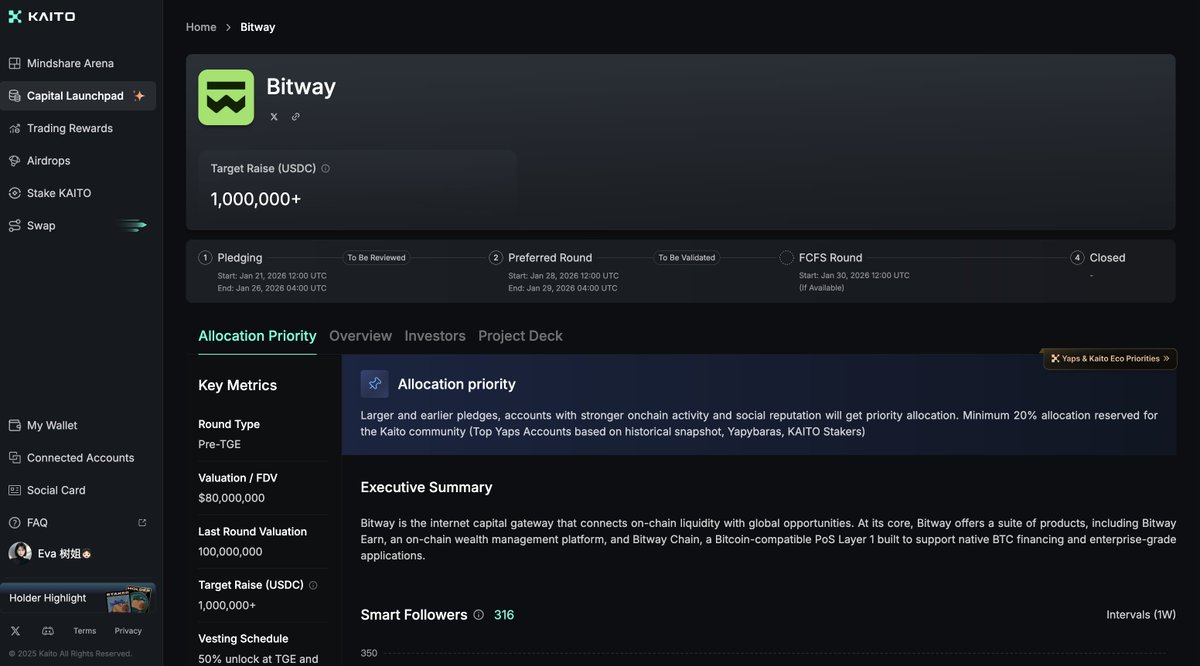
Task: Click the Swap route icon
Action: 15,225
